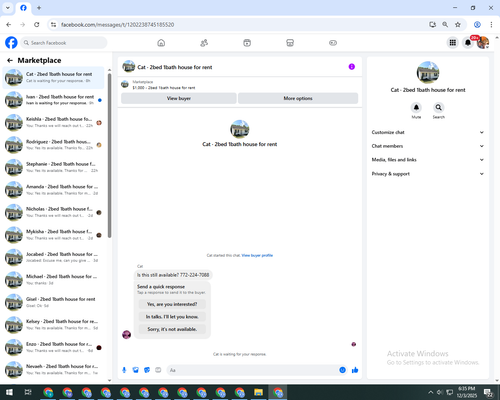Attach a photo file icon
The width and height of the screenshot is (500, 400).
(x=136, y=370)
